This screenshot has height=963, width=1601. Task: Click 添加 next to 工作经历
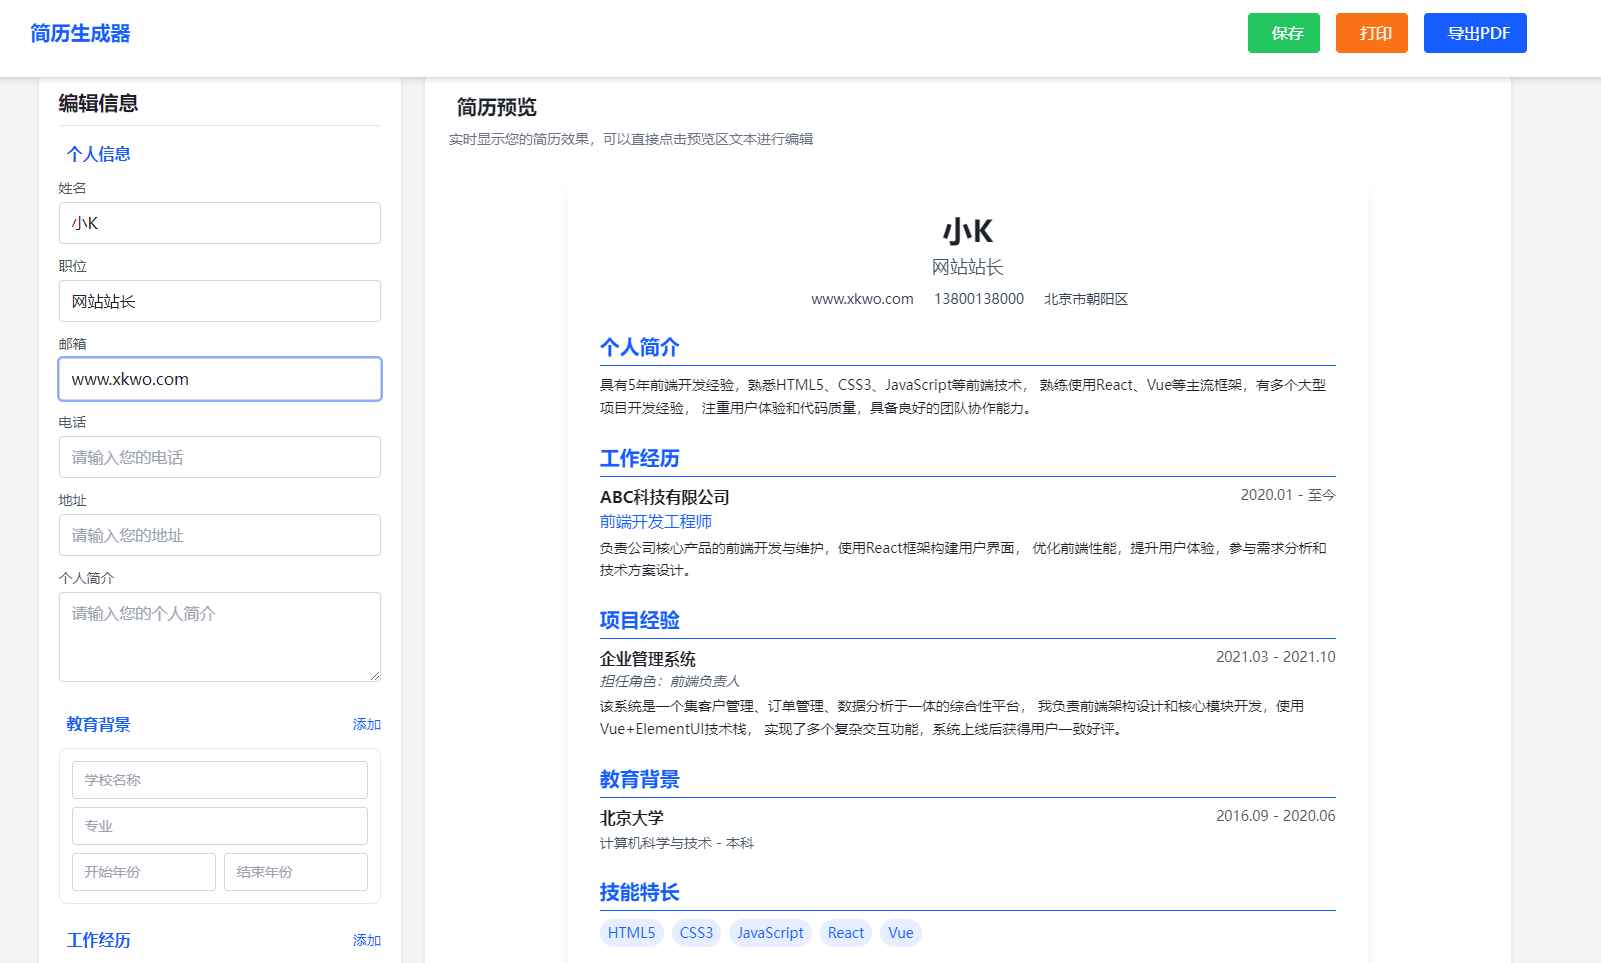click(x=367, y=940)
